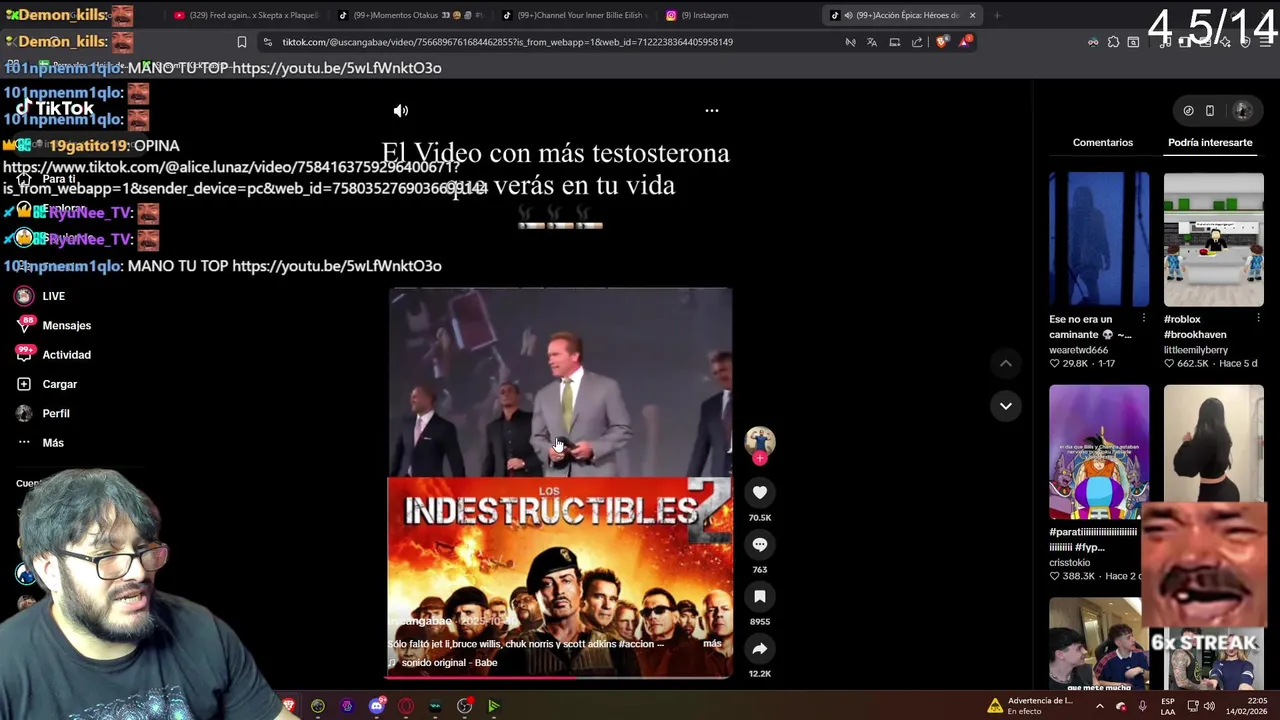Open the profile avatar in top-right pill

tap(1243, 111)
